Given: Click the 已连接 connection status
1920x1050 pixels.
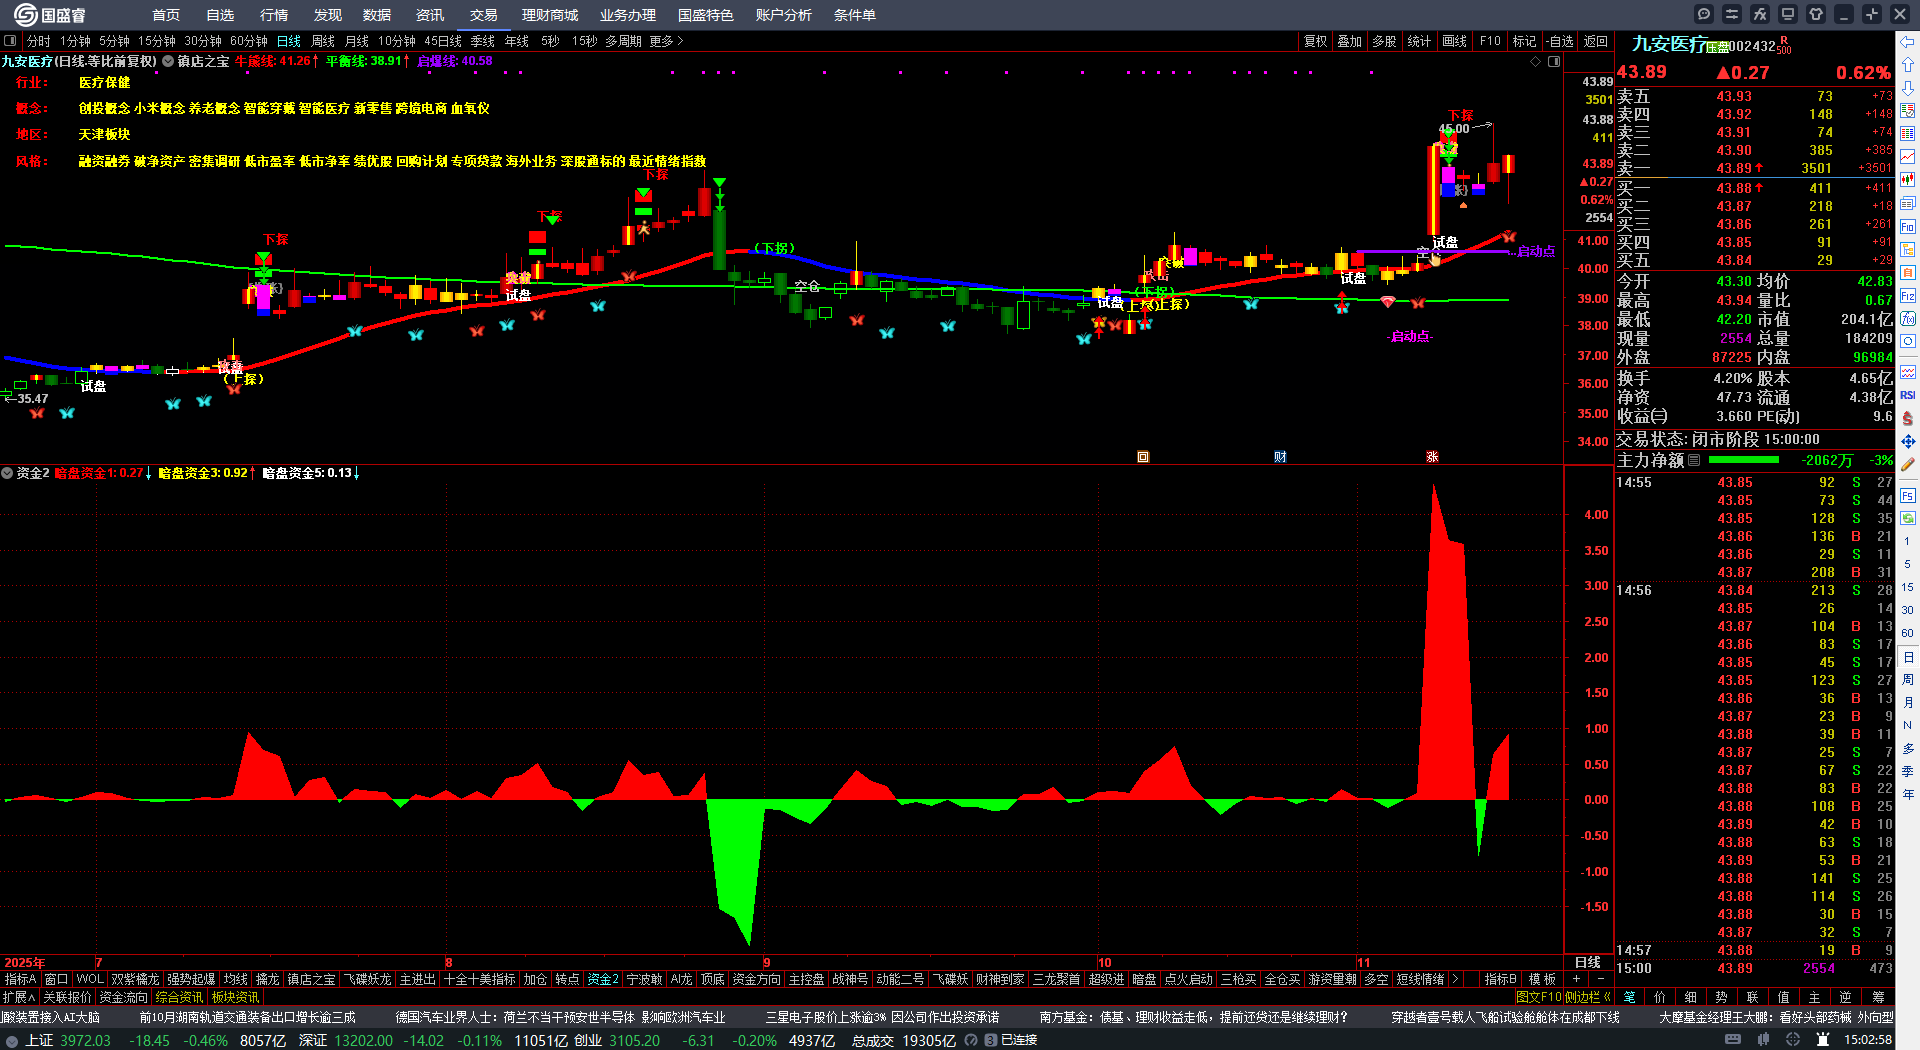Looking at the screenshot, I should 1019,1040.
